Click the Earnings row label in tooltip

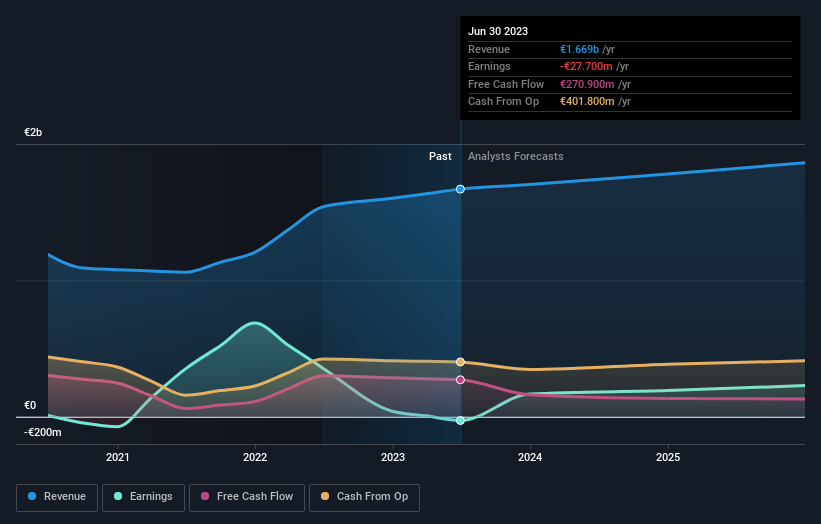tap(489, 66)
